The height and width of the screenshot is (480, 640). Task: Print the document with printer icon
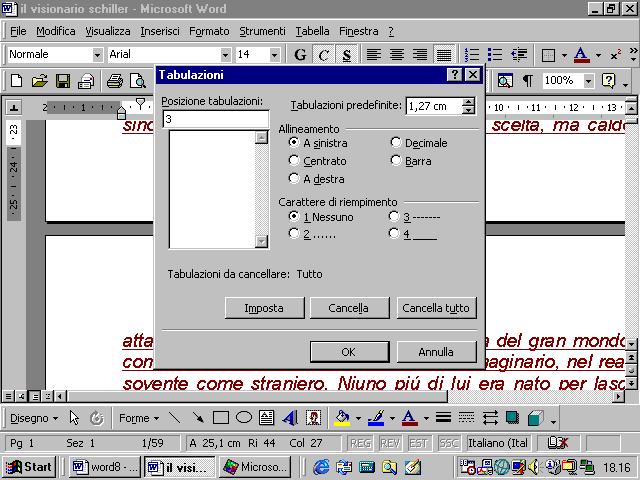pos(115,81)
